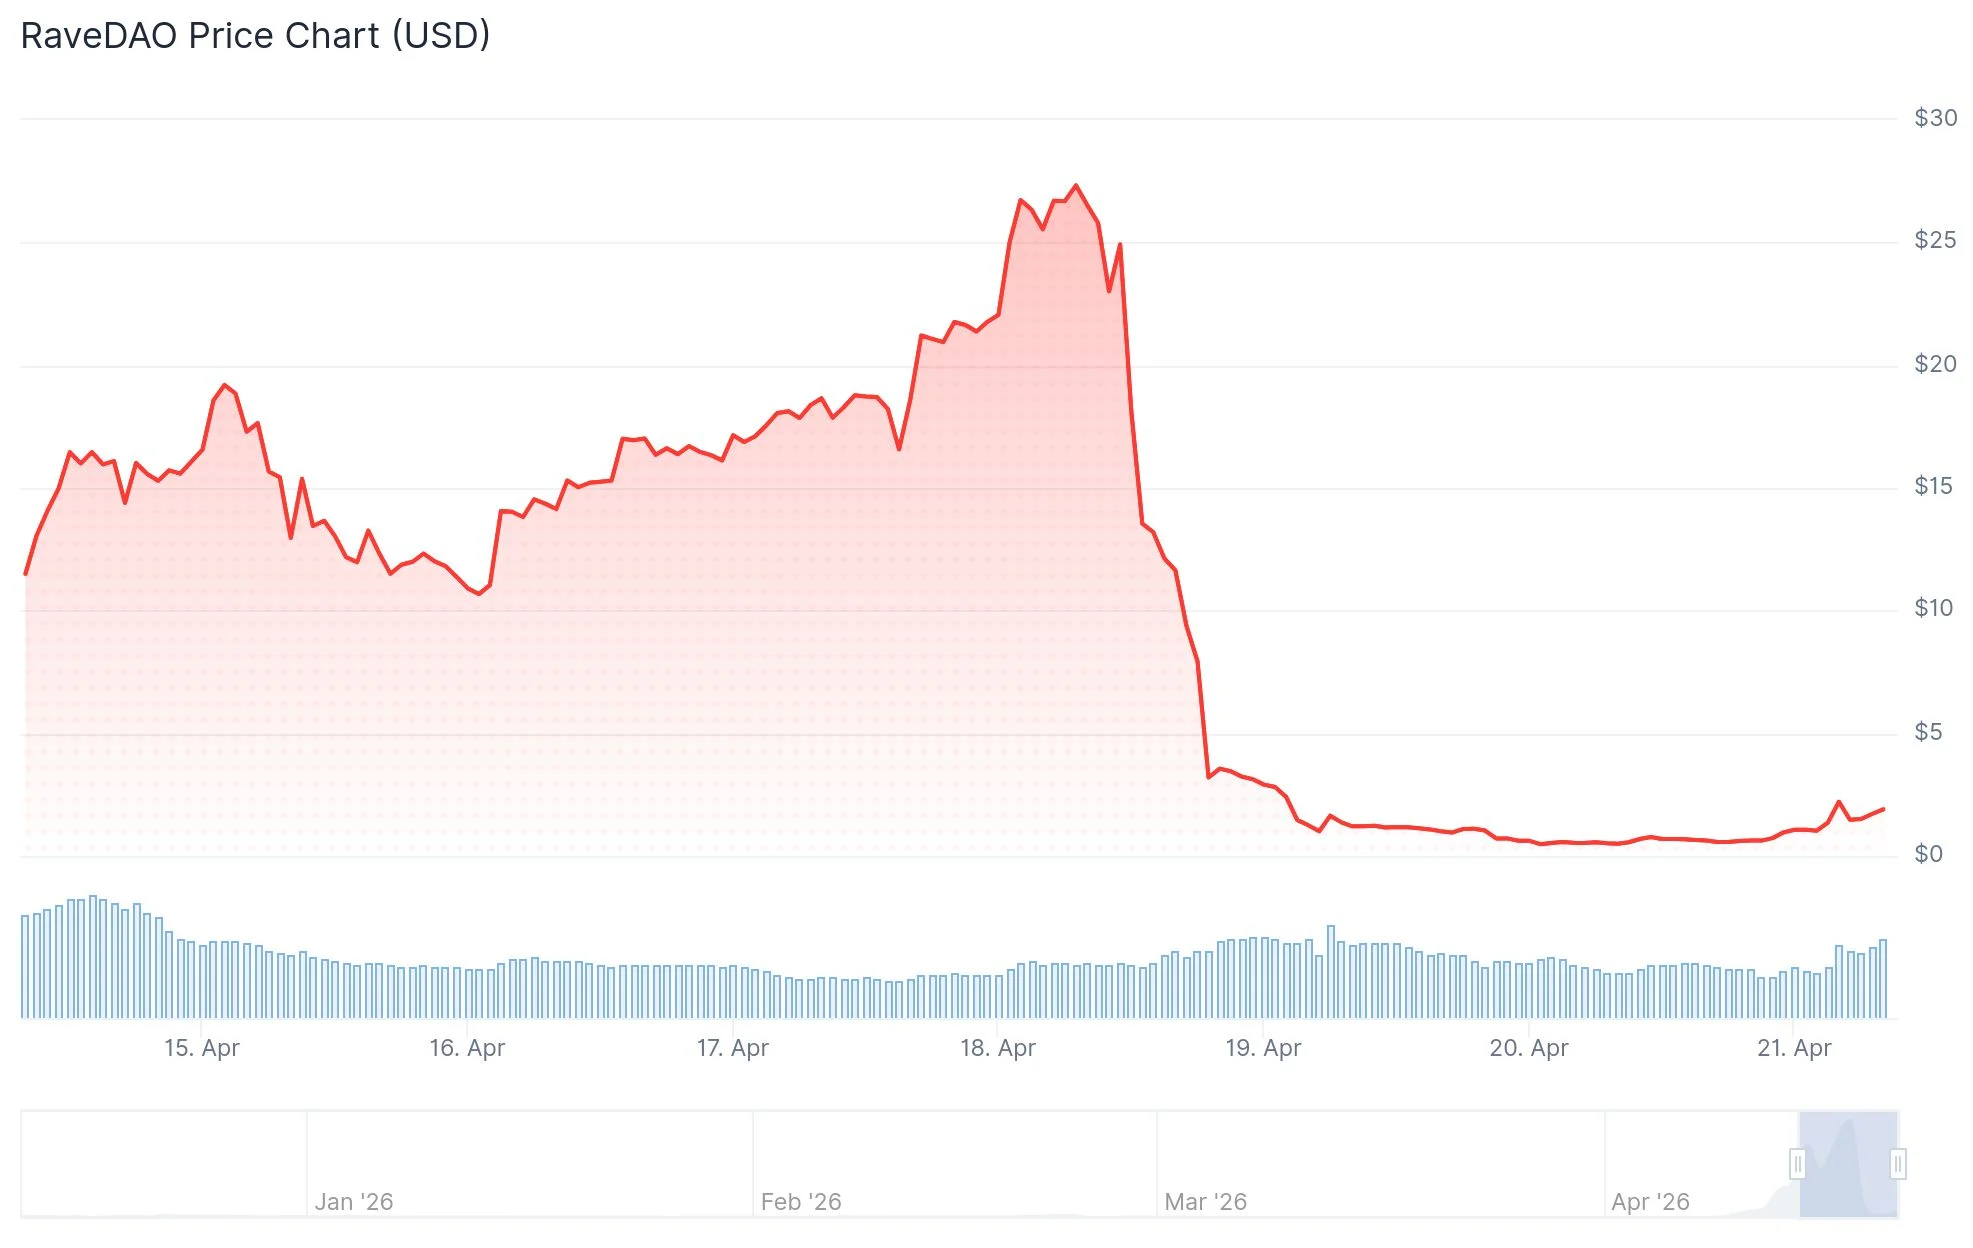Click the 17. Apr date label
Image resolution: width=1973 pixels, height=1248 pixels.
[x=733, y=1048]
